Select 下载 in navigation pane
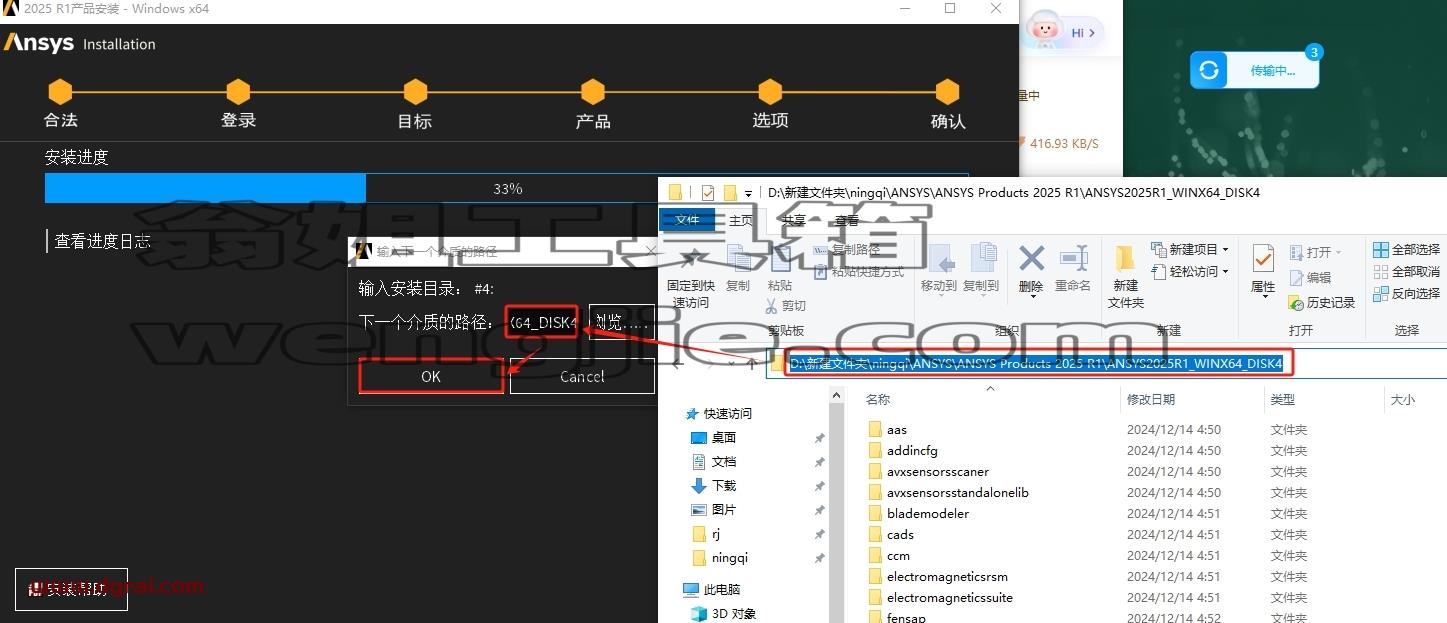 click(724, 485)
